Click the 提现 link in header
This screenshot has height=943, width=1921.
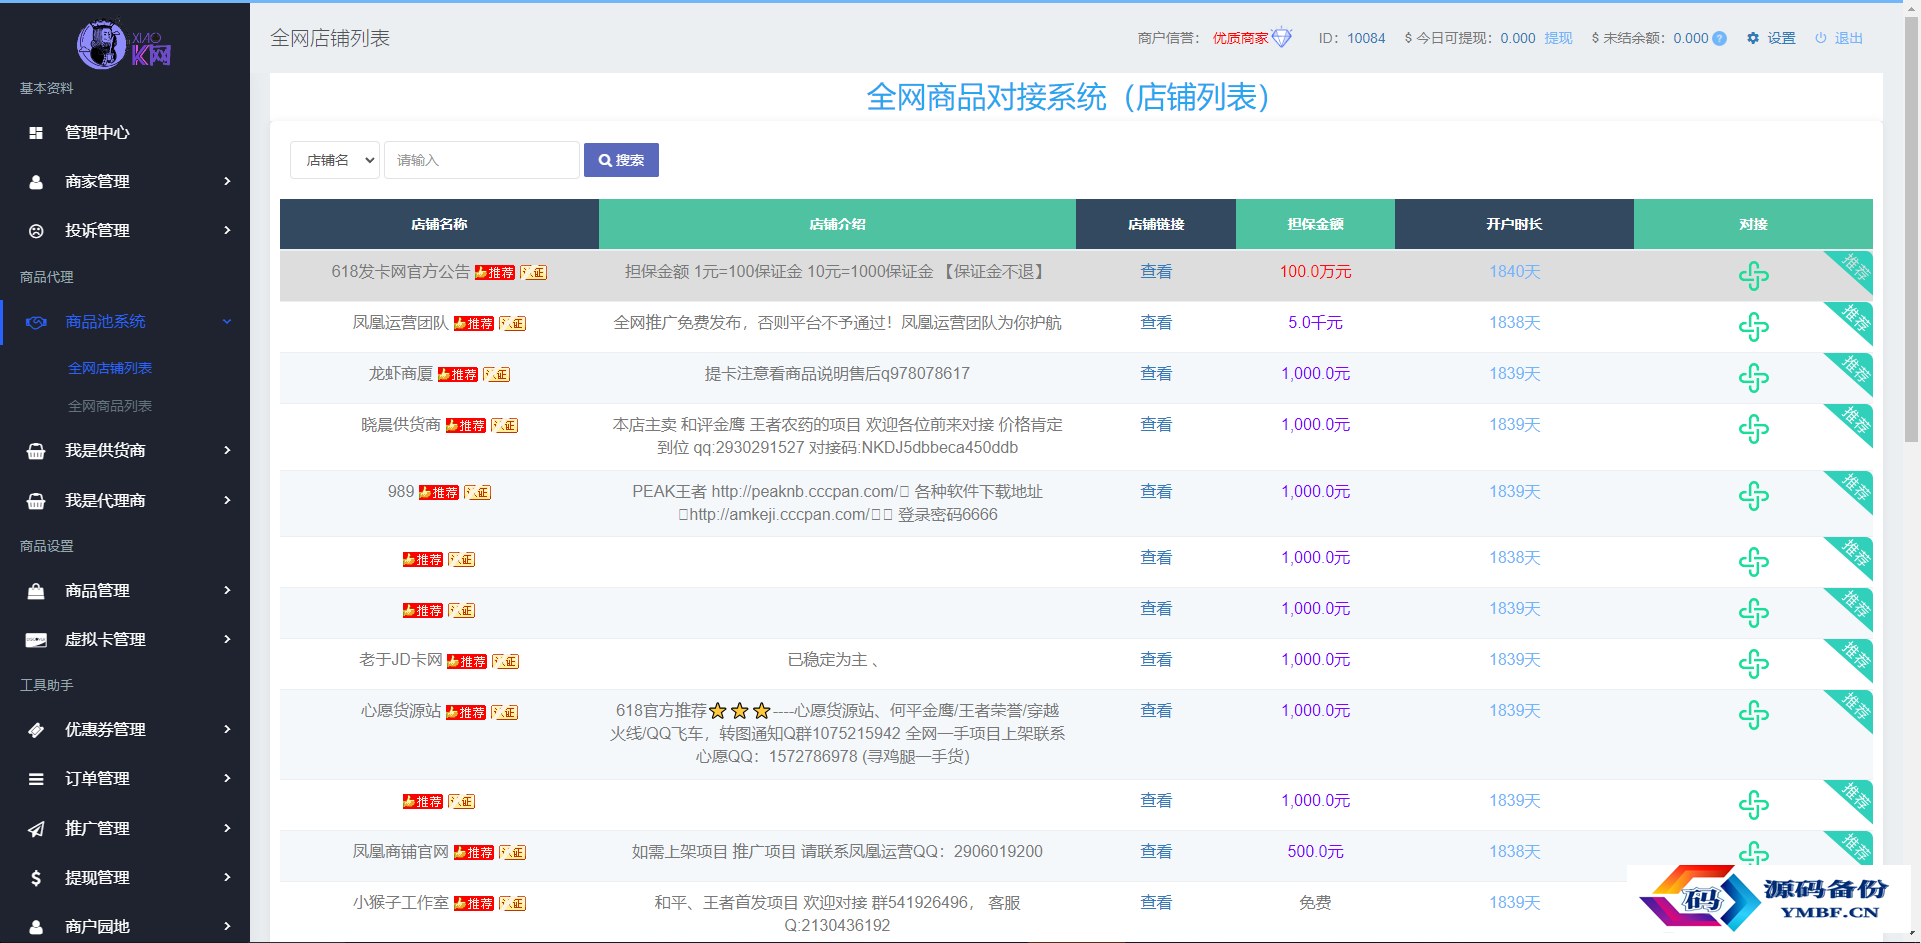coord(1558,38)
